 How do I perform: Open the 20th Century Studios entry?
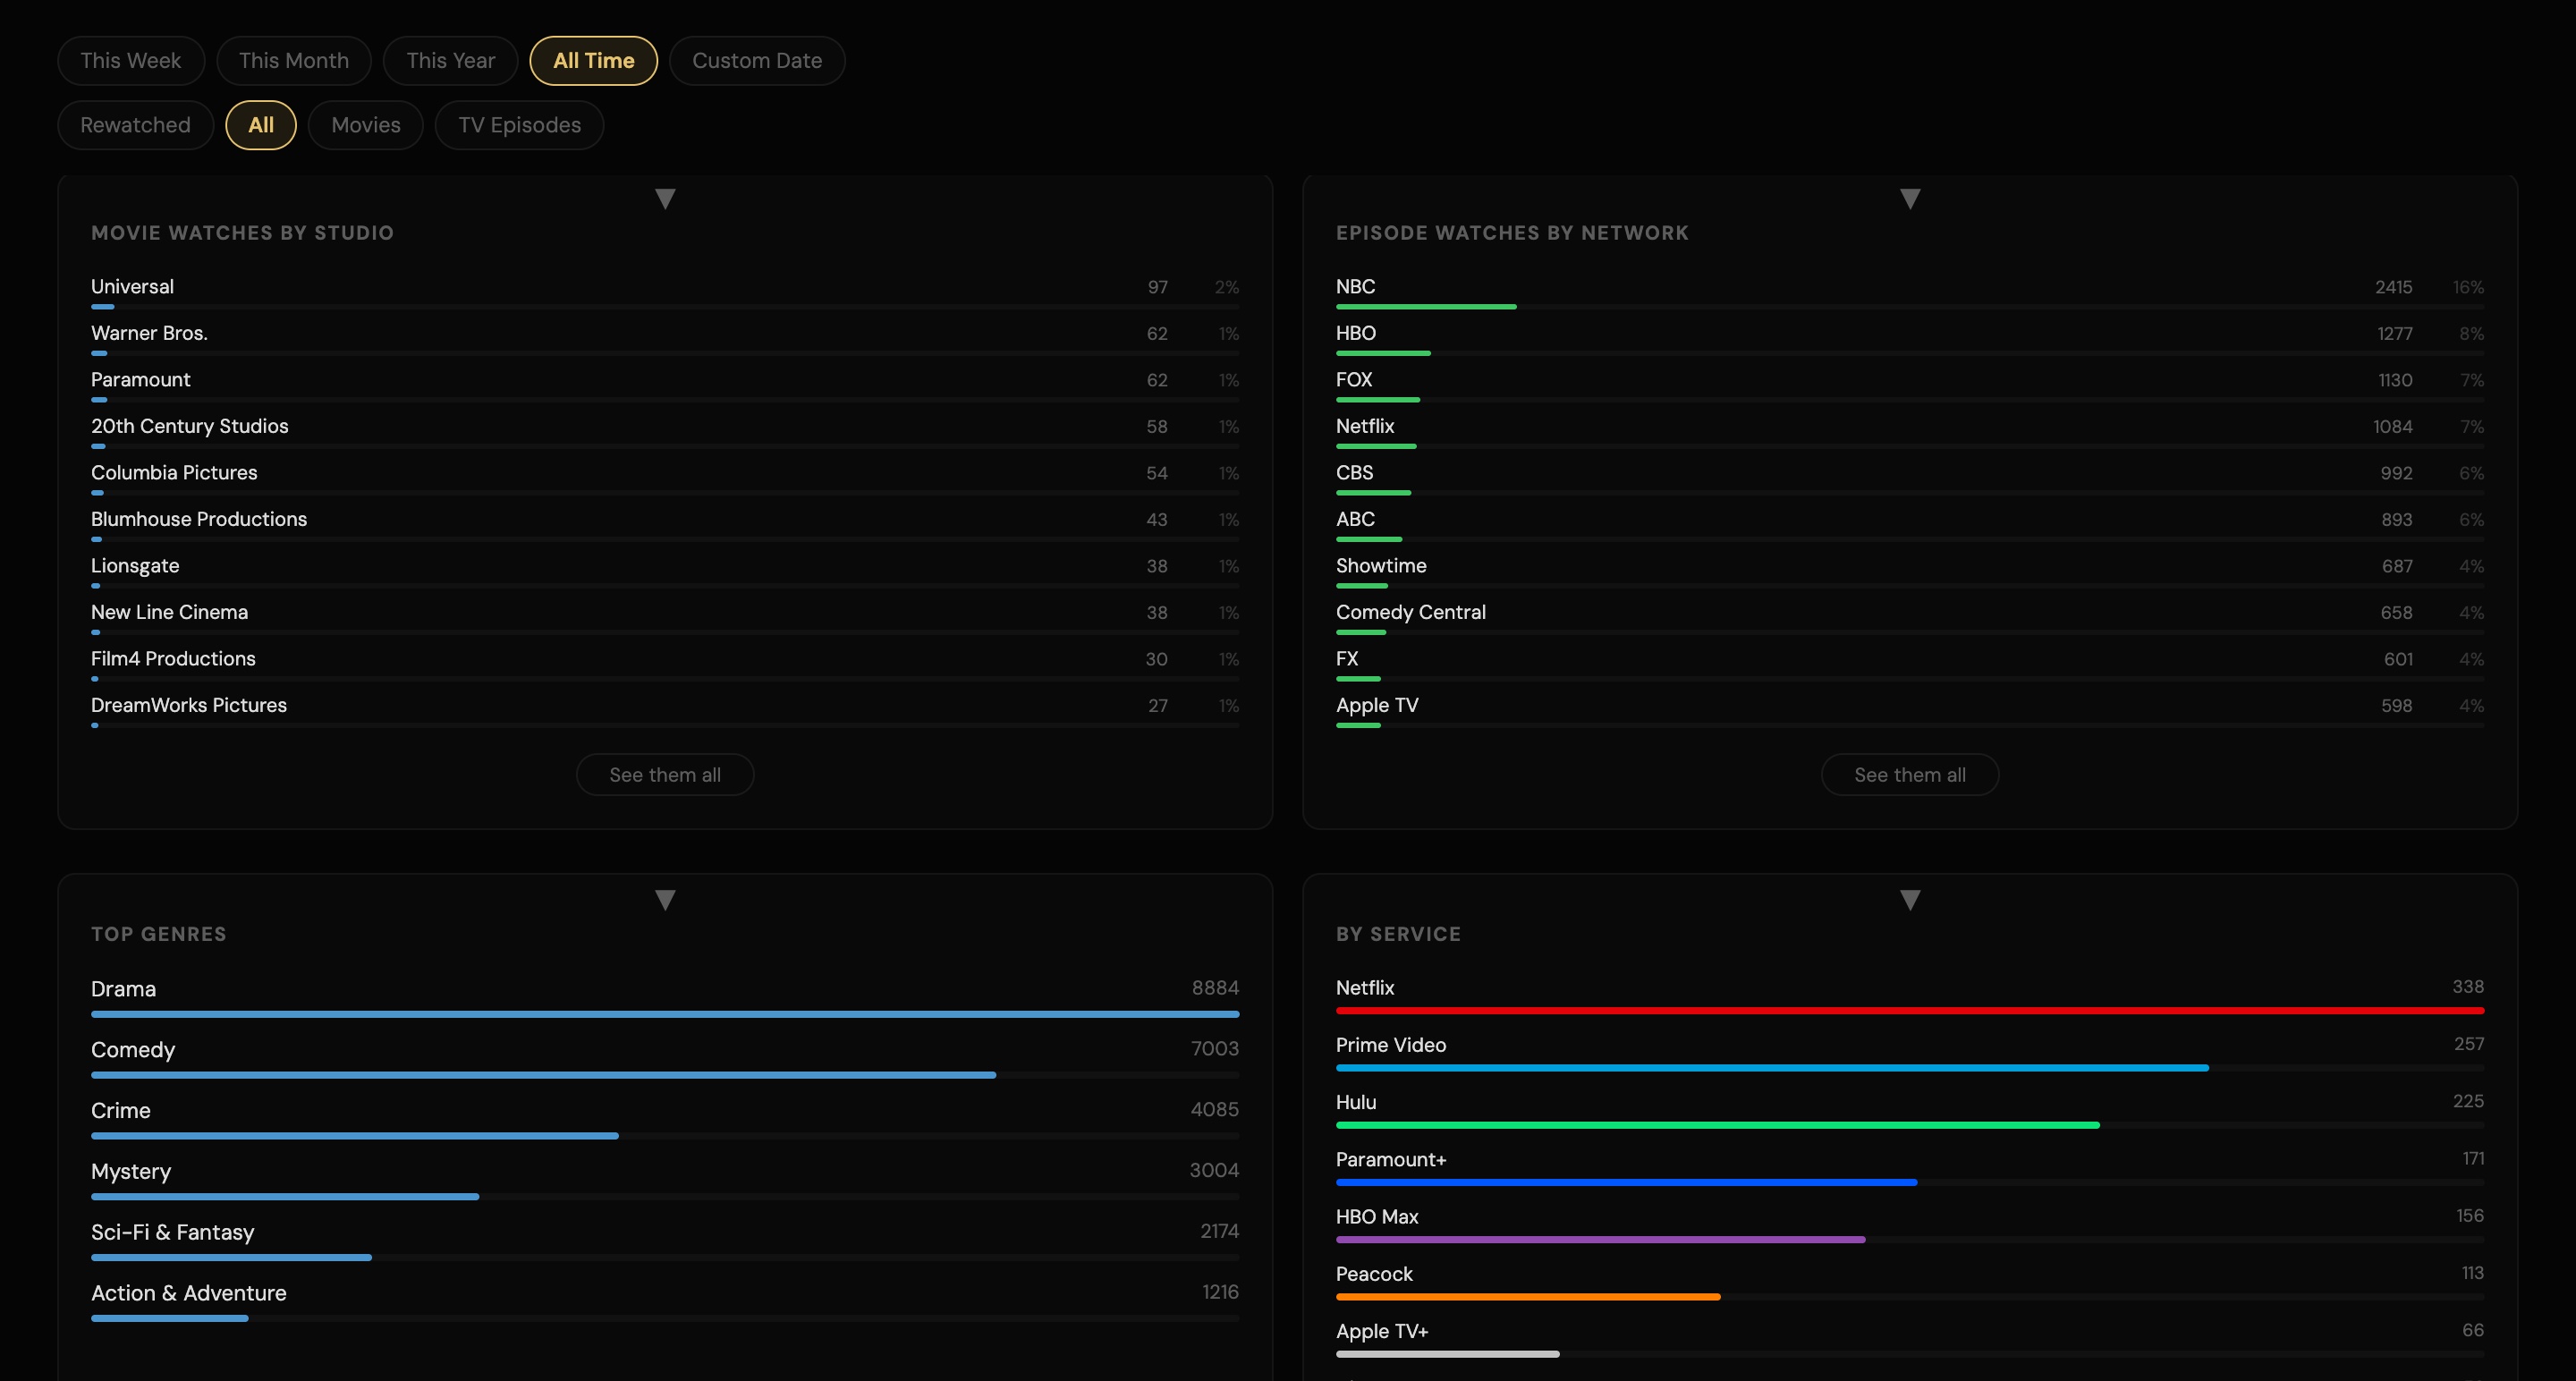(x=665, y=431)
